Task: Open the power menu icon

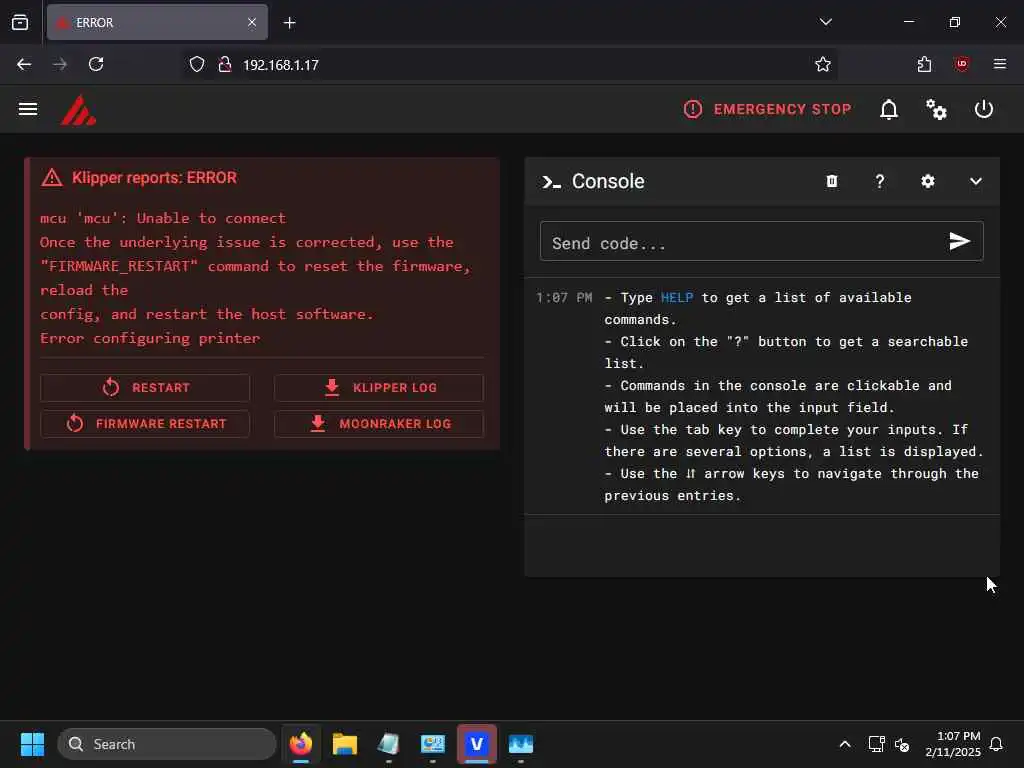Action: tap(984, 109)
